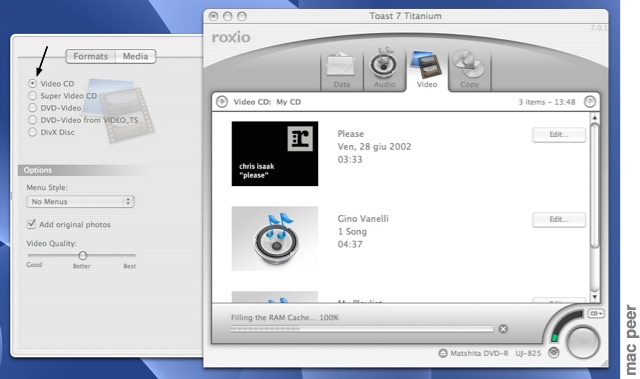Uncheck Add original photos checkbox

(x=31, y=224)
